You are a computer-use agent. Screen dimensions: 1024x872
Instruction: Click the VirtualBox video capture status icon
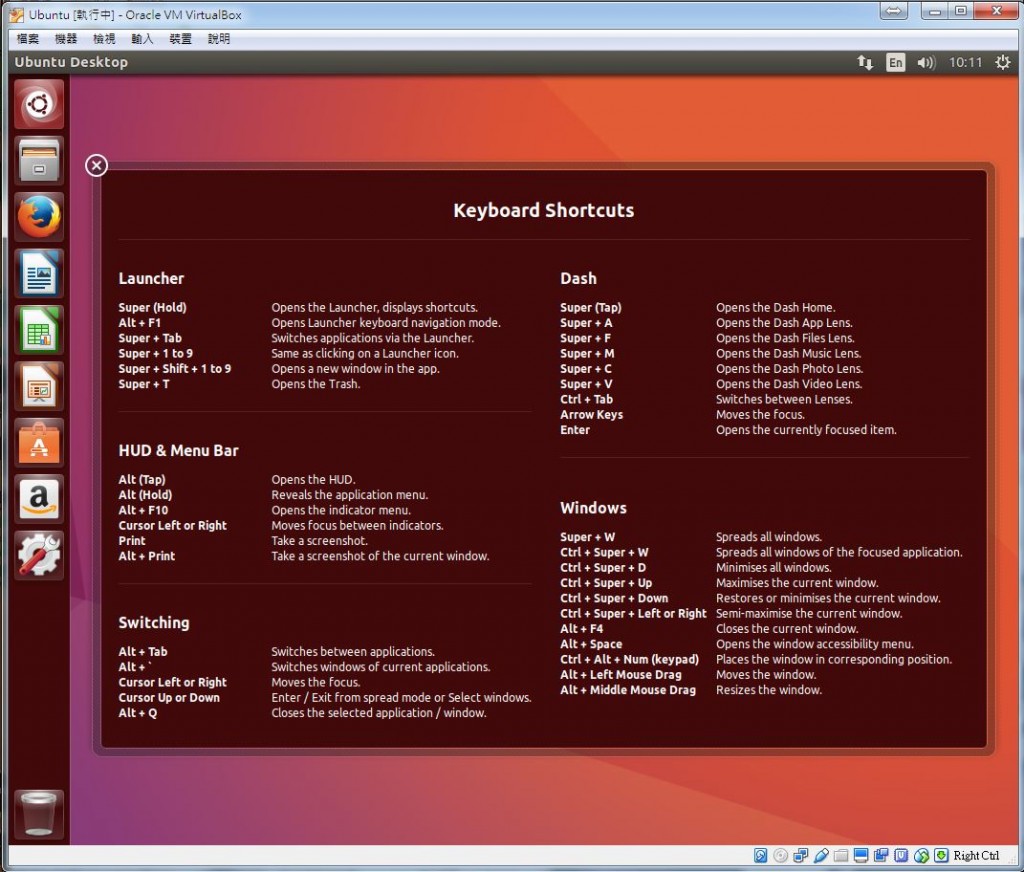pyautogui.click(x=881, y=855)
